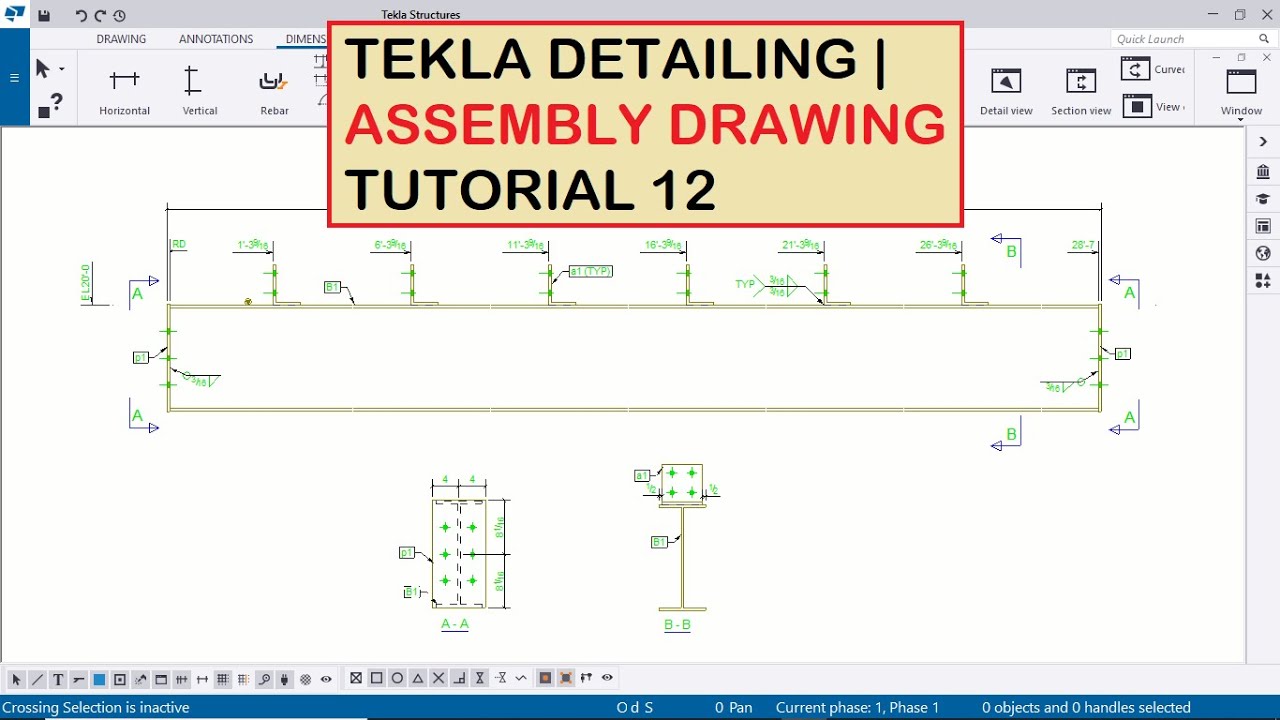Select the 'B - B' section view label

tap(677, 625)
